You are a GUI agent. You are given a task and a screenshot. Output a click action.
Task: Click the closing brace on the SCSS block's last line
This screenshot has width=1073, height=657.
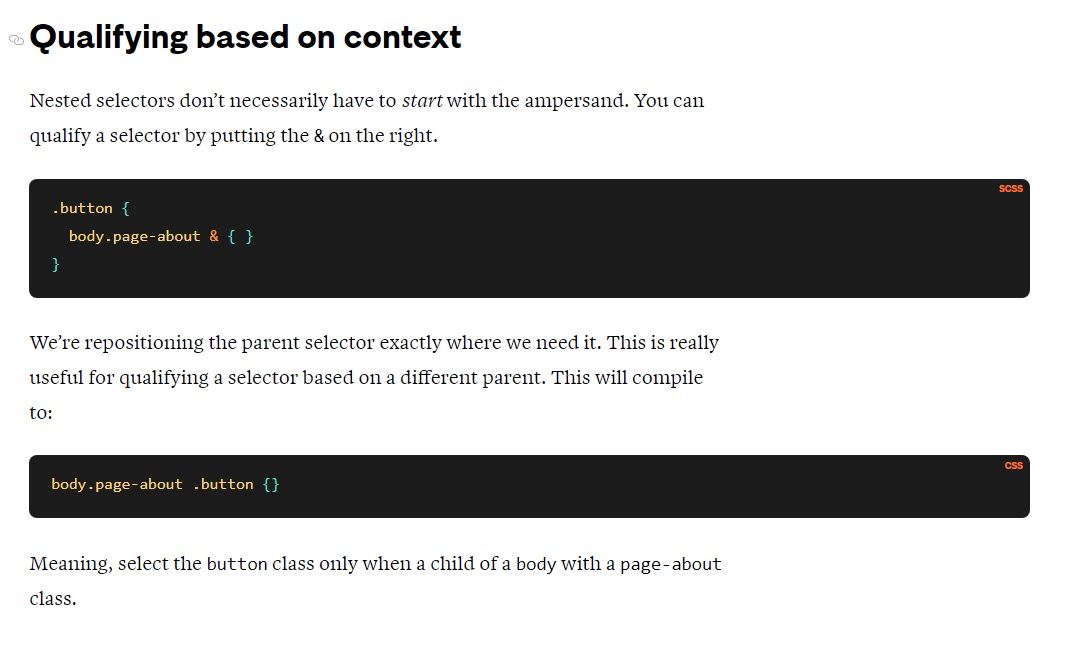pyautogui.click(x=55, y=264)
